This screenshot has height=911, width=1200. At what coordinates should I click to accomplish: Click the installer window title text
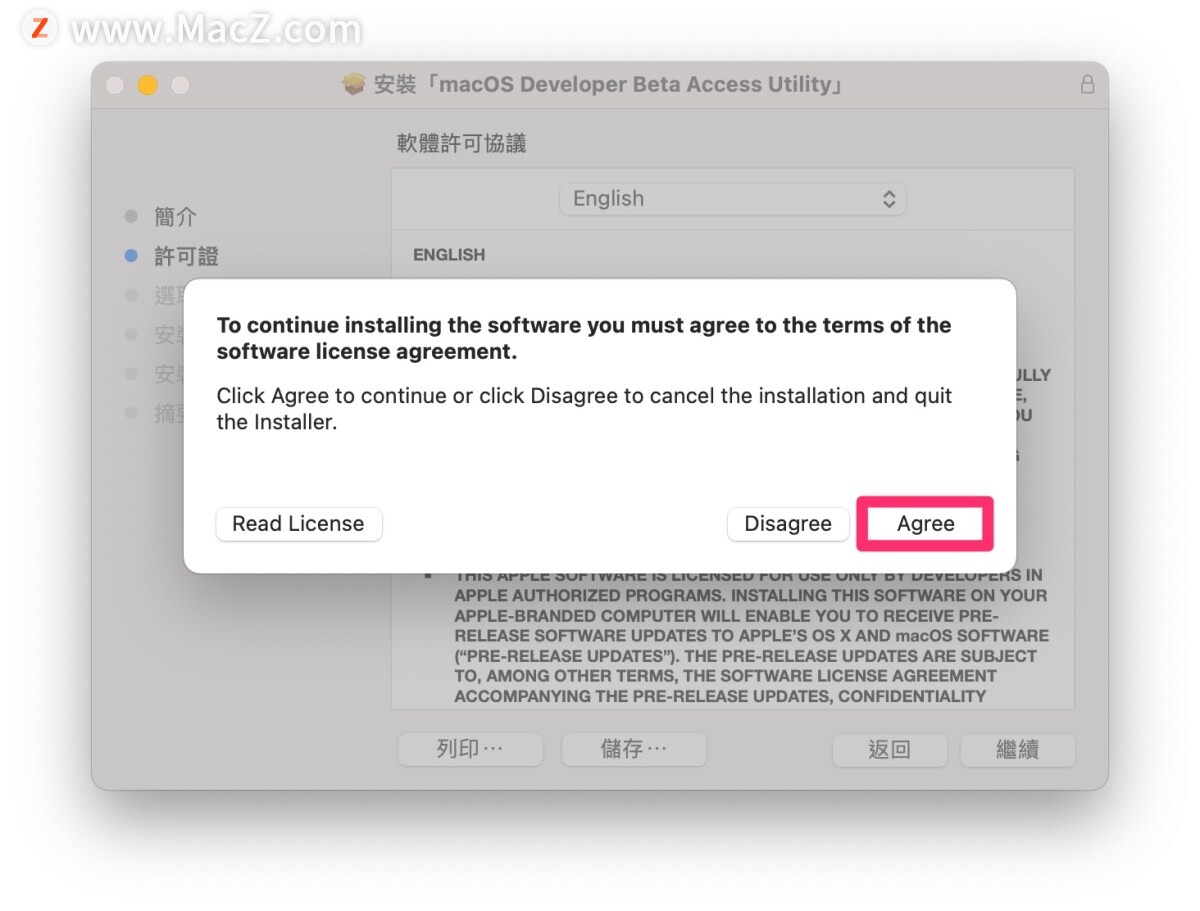(x=609, y=85)
